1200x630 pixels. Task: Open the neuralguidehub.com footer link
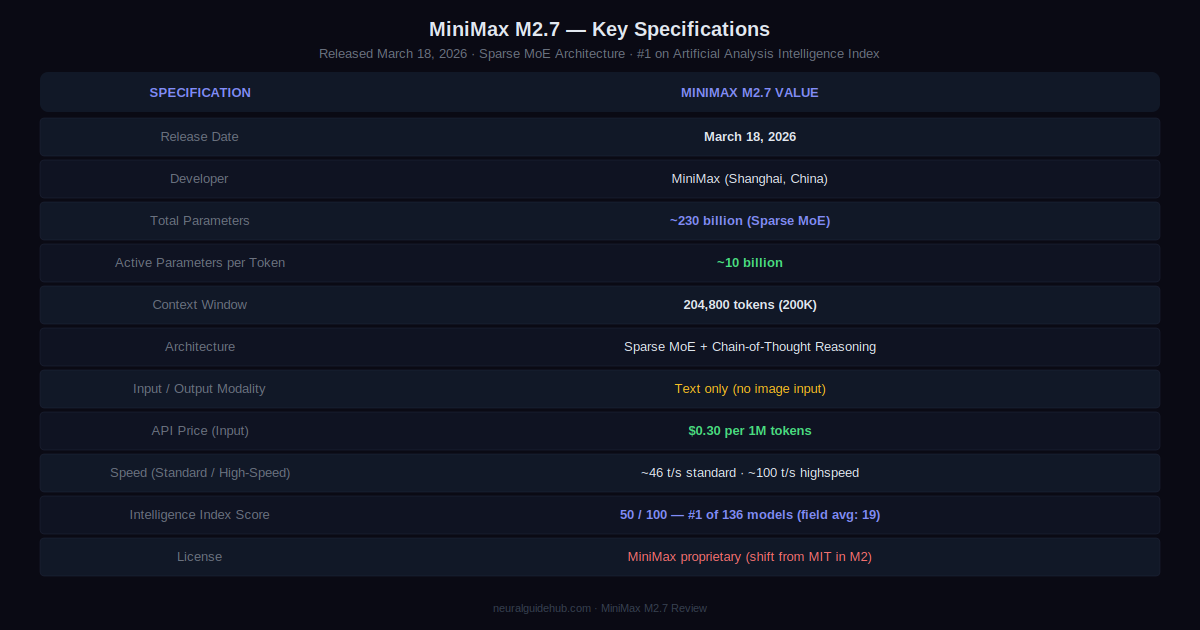tap(543, 608)
